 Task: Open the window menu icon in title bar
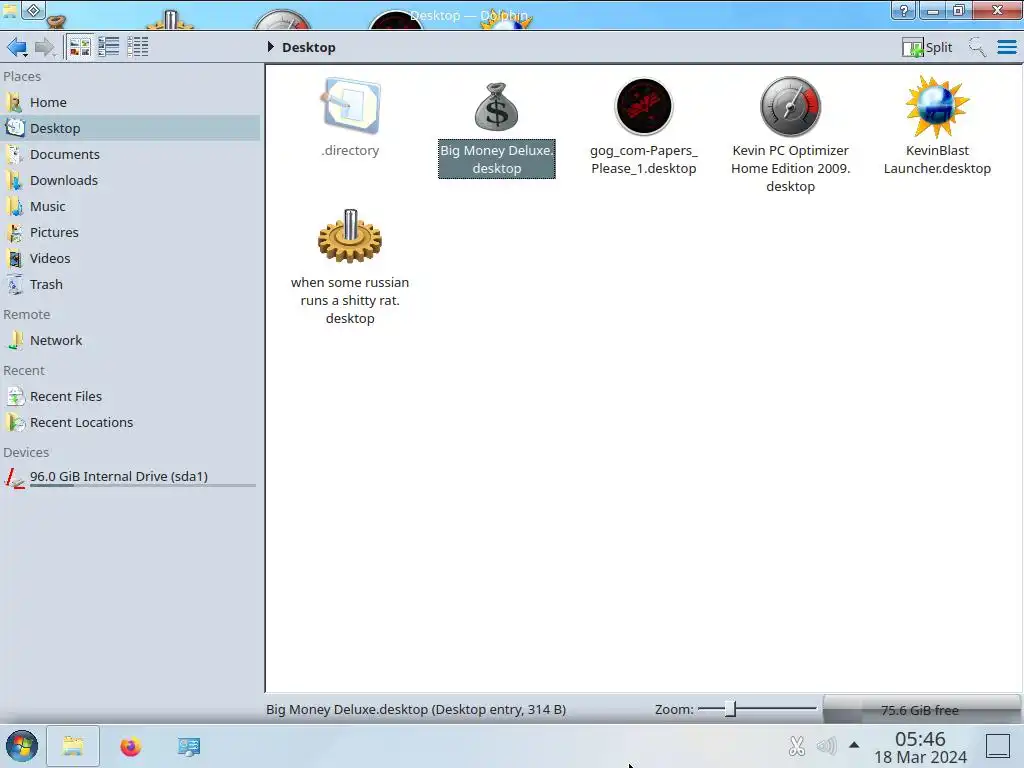tap(10, 10)
